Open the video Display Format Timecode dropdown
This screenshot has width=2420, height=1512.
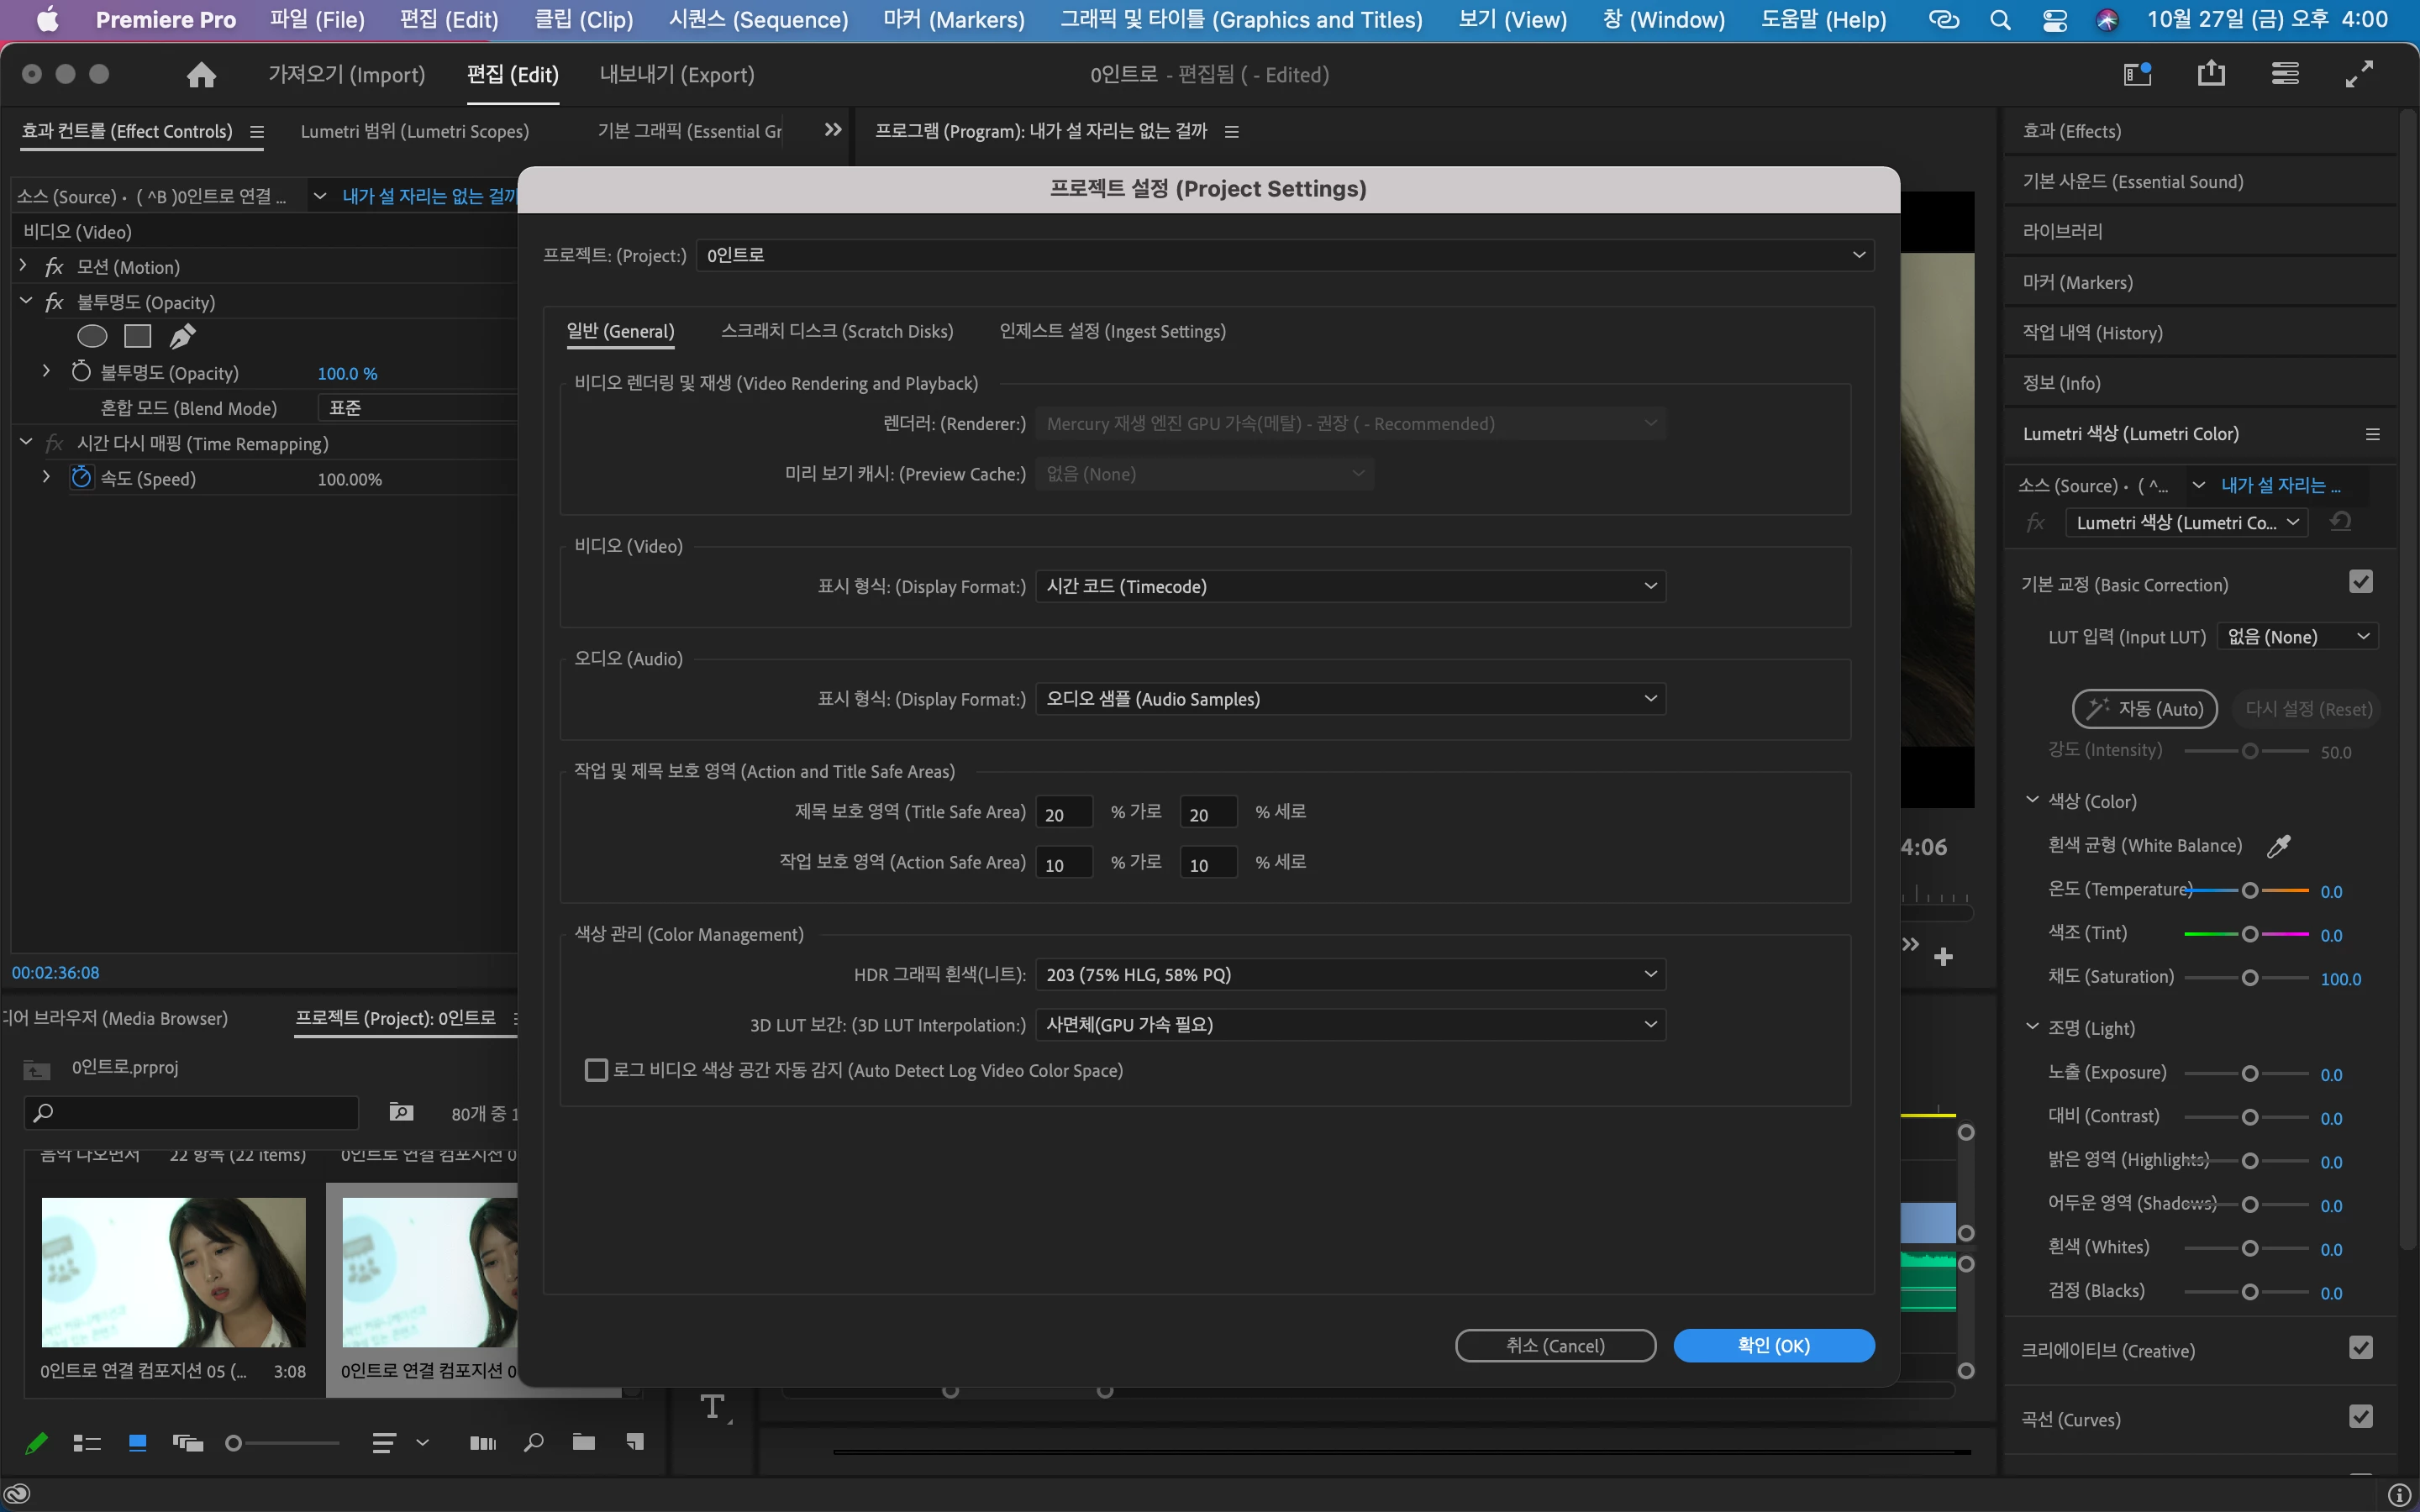tap(1350, 586)
